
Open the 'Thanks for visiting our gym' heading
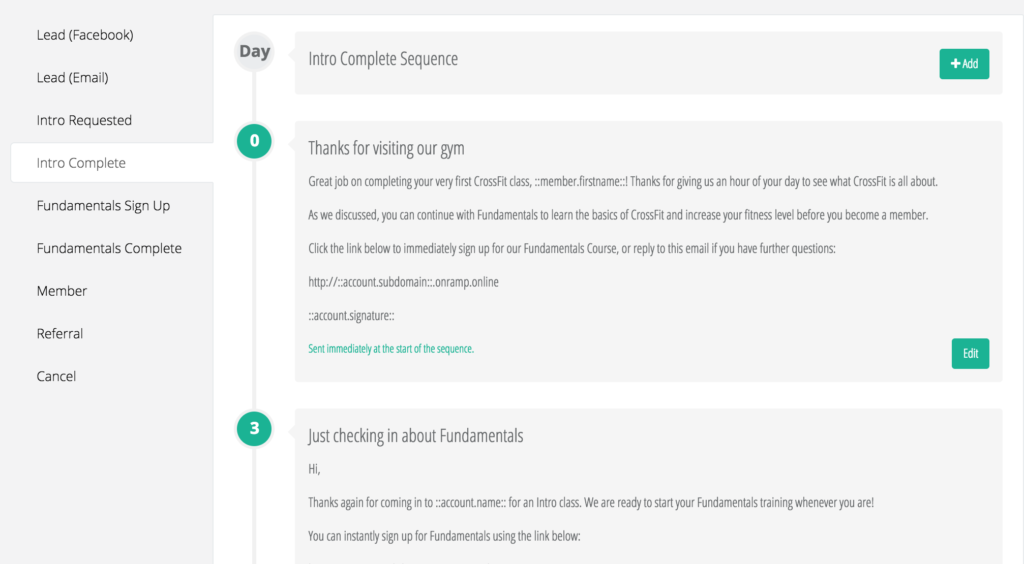coord(386,148)
